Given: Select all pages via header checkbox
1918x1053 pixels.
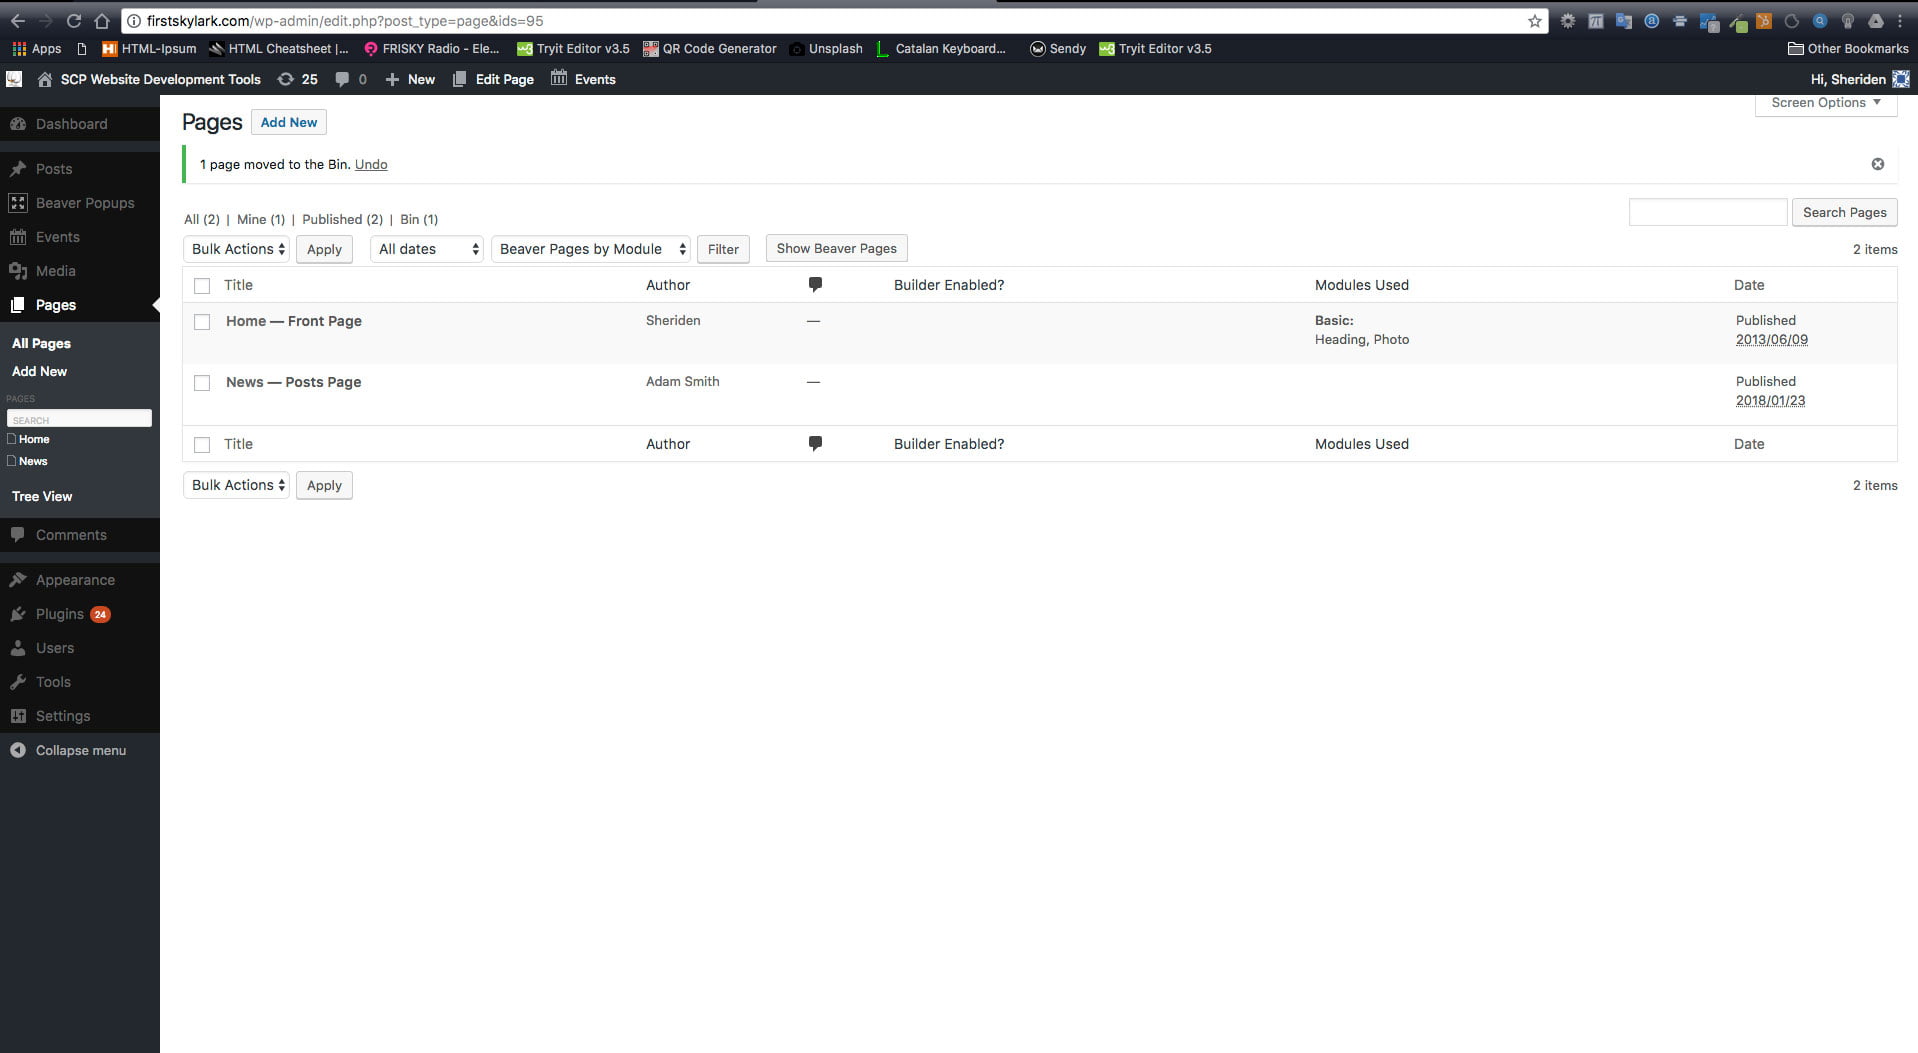Looking at the screenshot, I should tap(202, 286).
